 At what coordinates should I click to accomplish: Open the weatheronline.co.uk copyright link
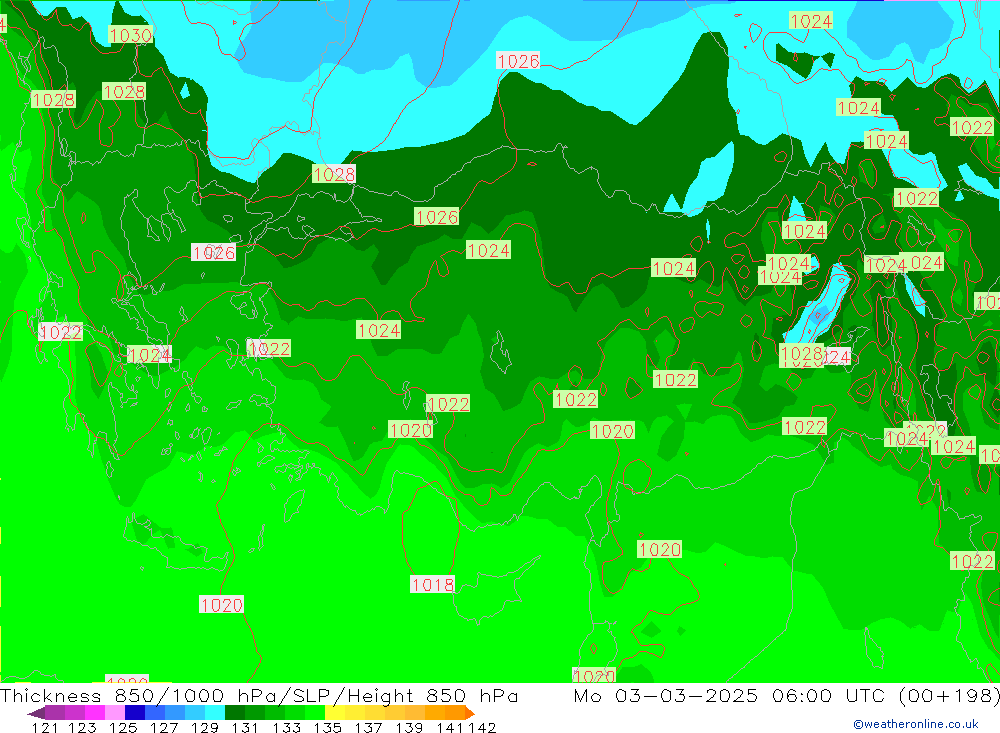click(x=916, y=724)
